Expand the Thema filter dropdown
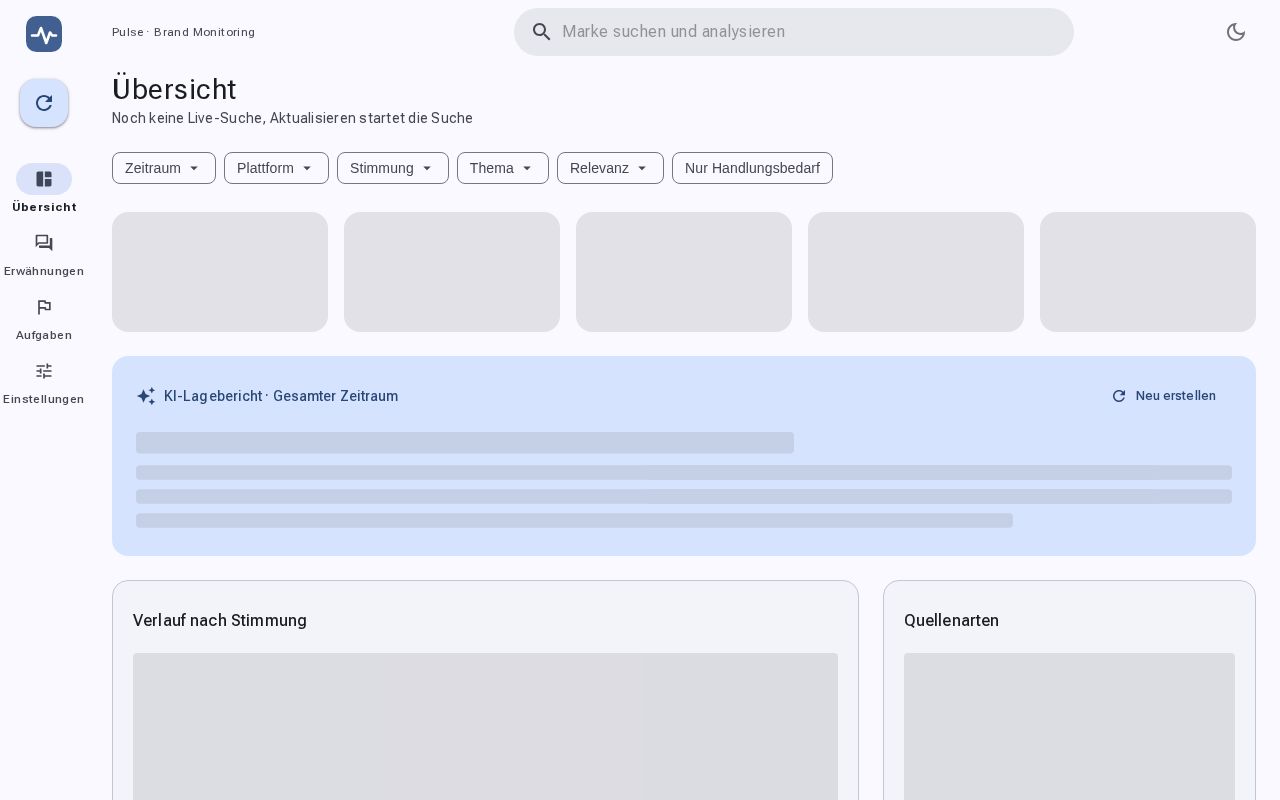This screenshot has height=800, width=1280. pyautogui.click(x=503, y=168)
